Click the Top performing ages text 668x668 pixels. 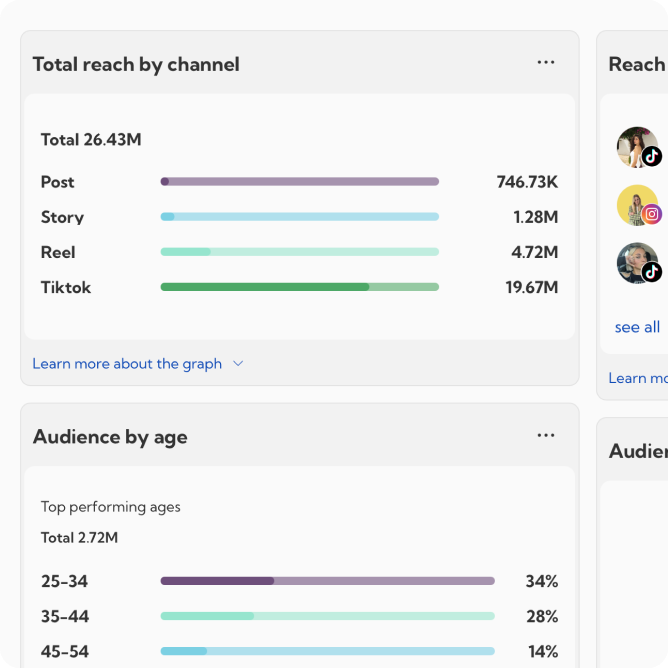tap(111, 507)
